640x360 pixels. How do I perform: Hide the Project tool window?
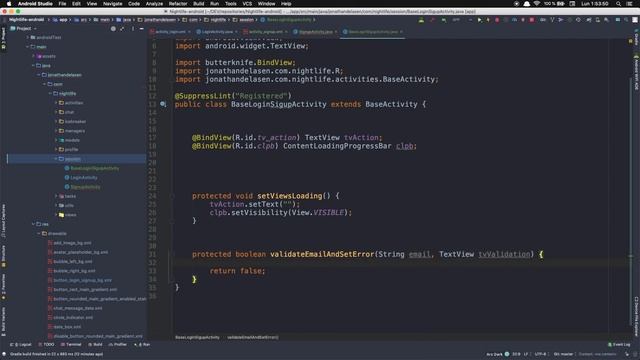pyautogui.click(x=142, y=29)
